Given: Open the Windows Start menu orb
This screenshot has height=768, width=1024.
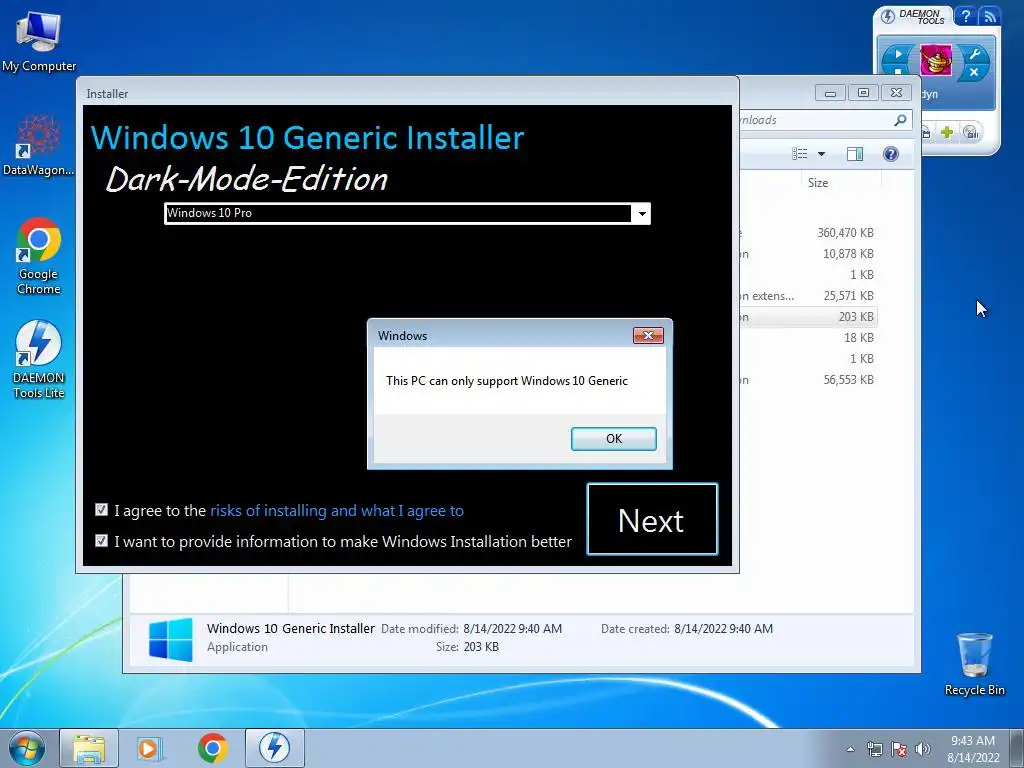Looking at the screenshot, I should pyautogui.click(x=27, y=748).
